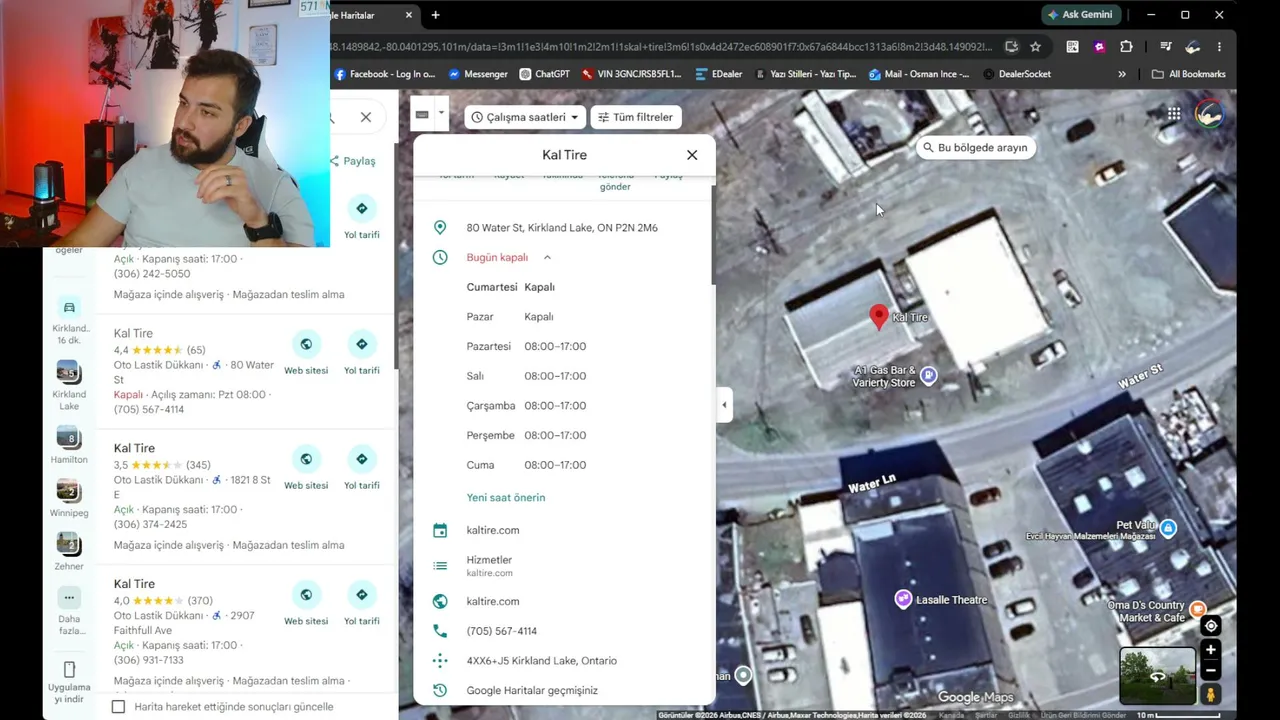Open the Tüm filtreler button
The height and width of the screenshot is (720, 1280).
pyautogui.click(x=636, y=117)
